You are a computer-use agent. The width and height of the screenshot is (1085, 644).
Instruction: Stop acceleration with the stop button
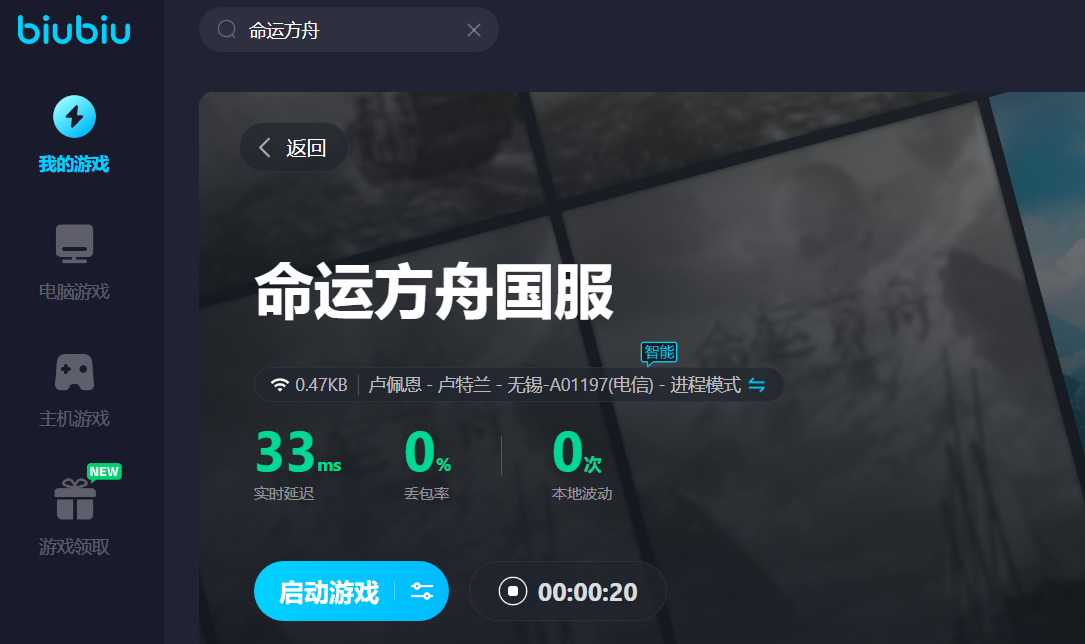[513, 591]
